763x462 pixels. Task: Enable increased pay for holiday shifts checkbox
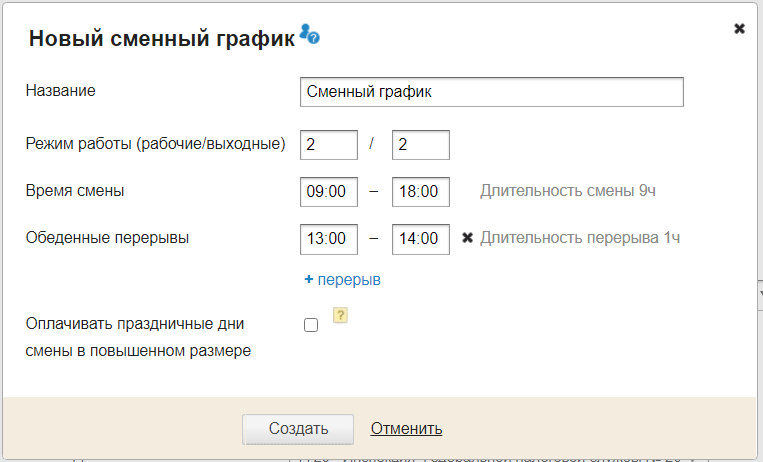pyautogui.click(x=311, y=325)
